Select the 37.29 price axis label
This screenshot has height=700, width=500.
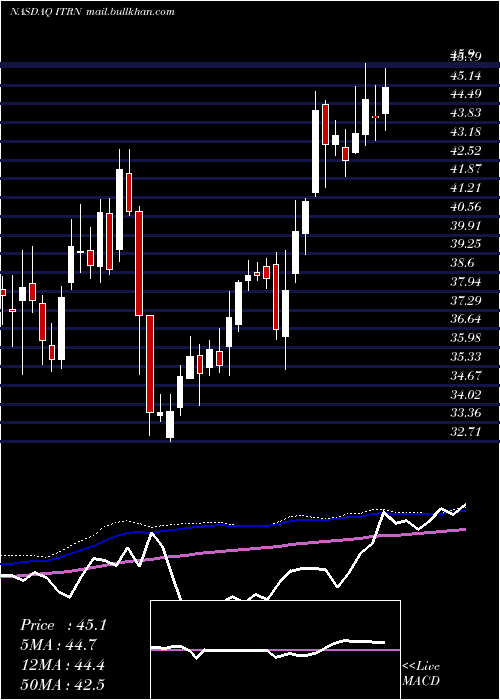click(x=466, y=300)
